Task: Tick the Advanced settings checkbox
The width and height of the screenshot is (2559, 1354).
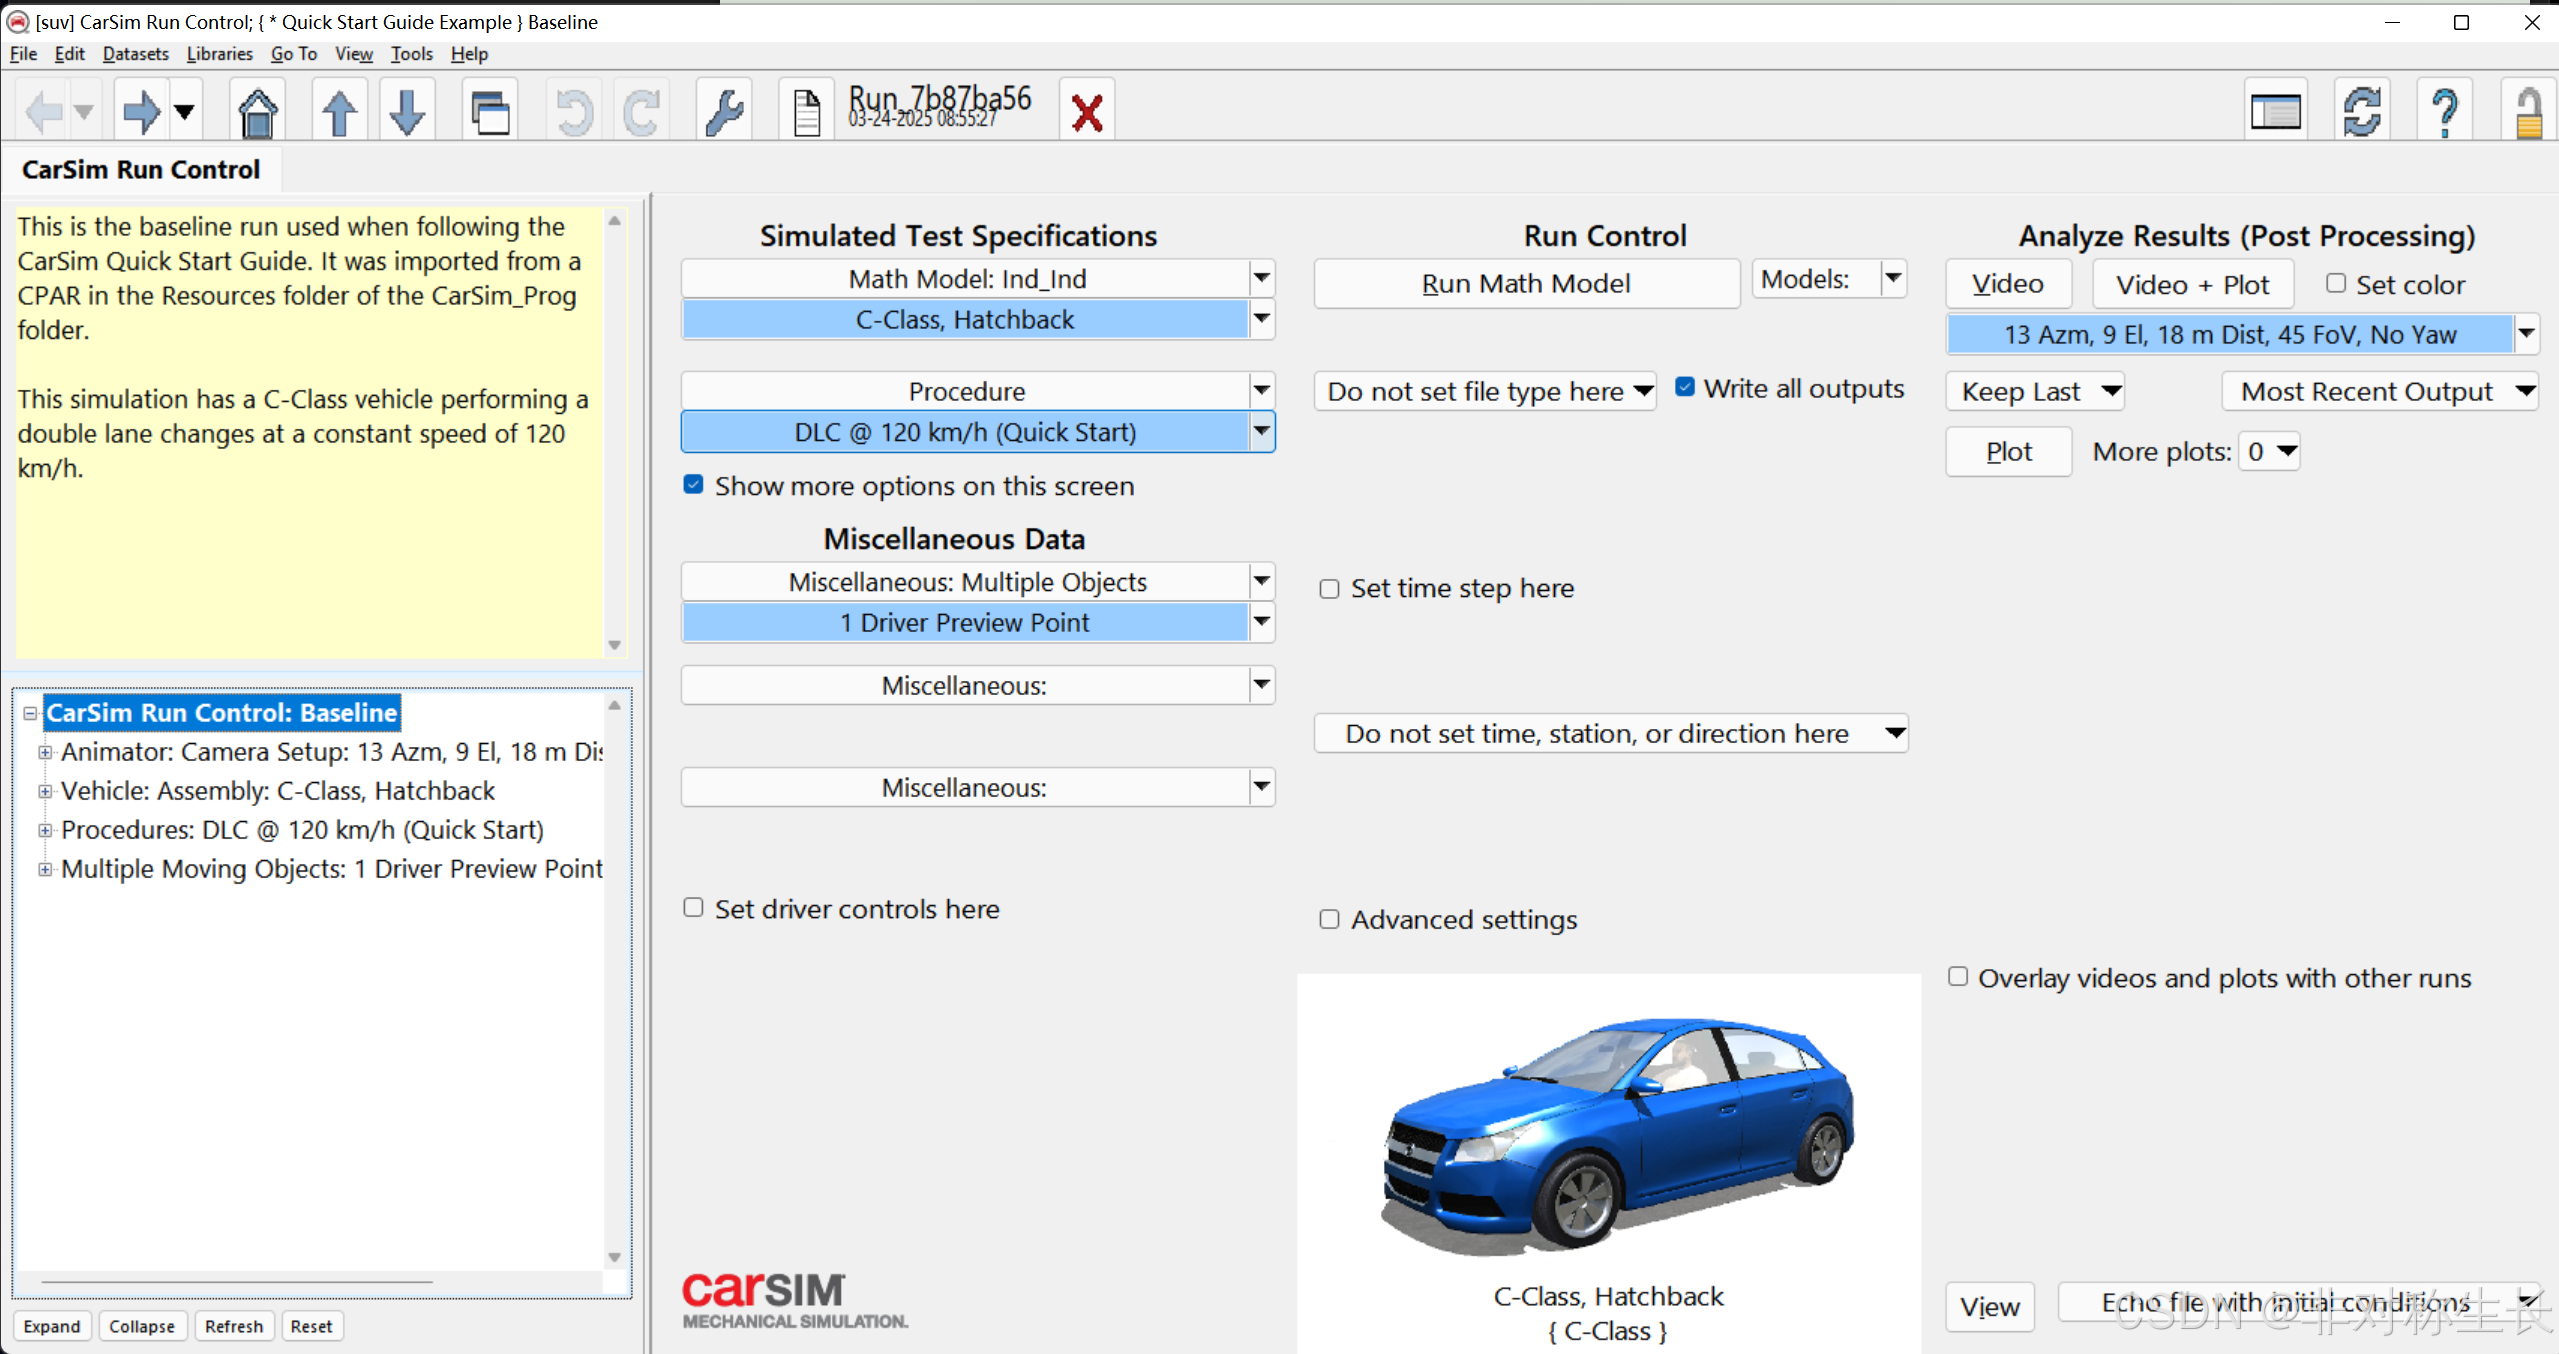Action: 1329,919
